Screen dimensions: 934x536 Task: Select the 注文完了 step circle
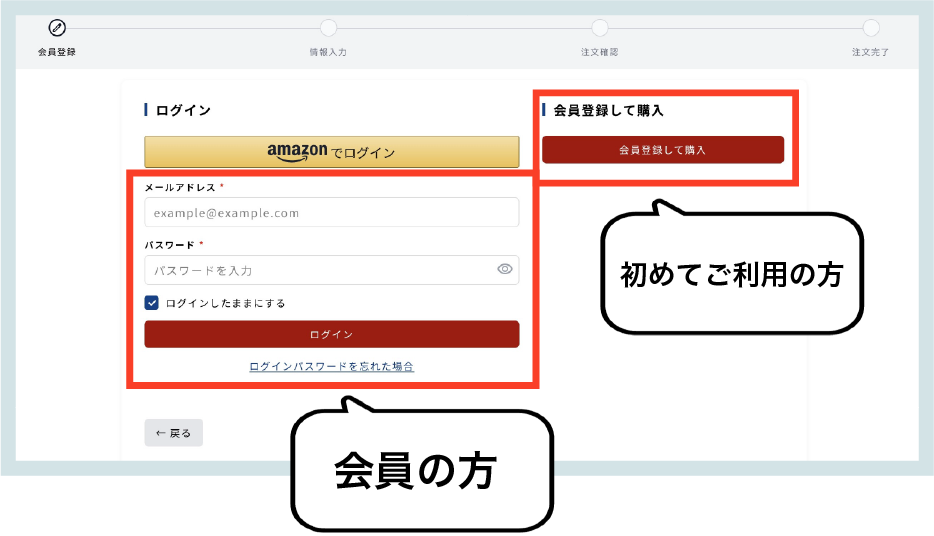point(871,27)
